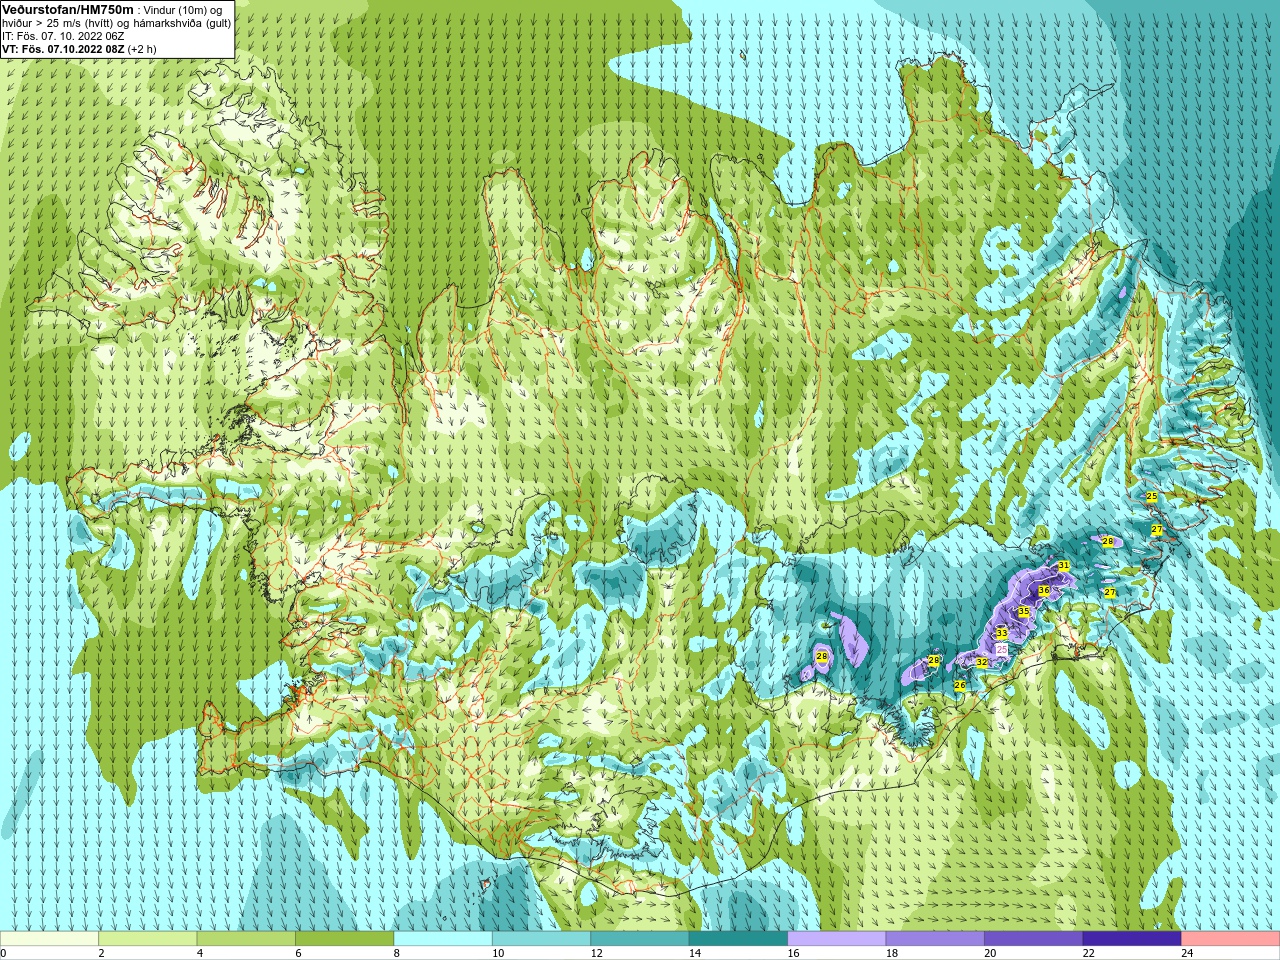Click the yellow gust label 31
The image size is (1280, 960).
(x=1064, y=565)
